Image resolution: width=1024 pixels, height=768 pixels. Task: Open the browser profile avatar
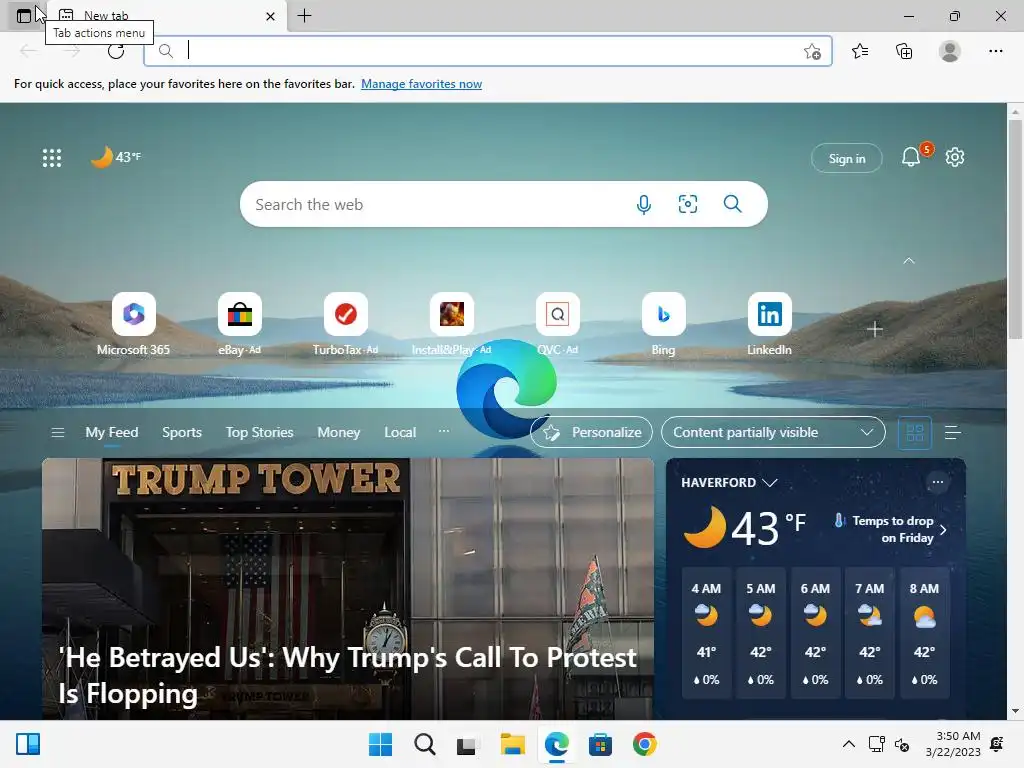pos(950,51)
